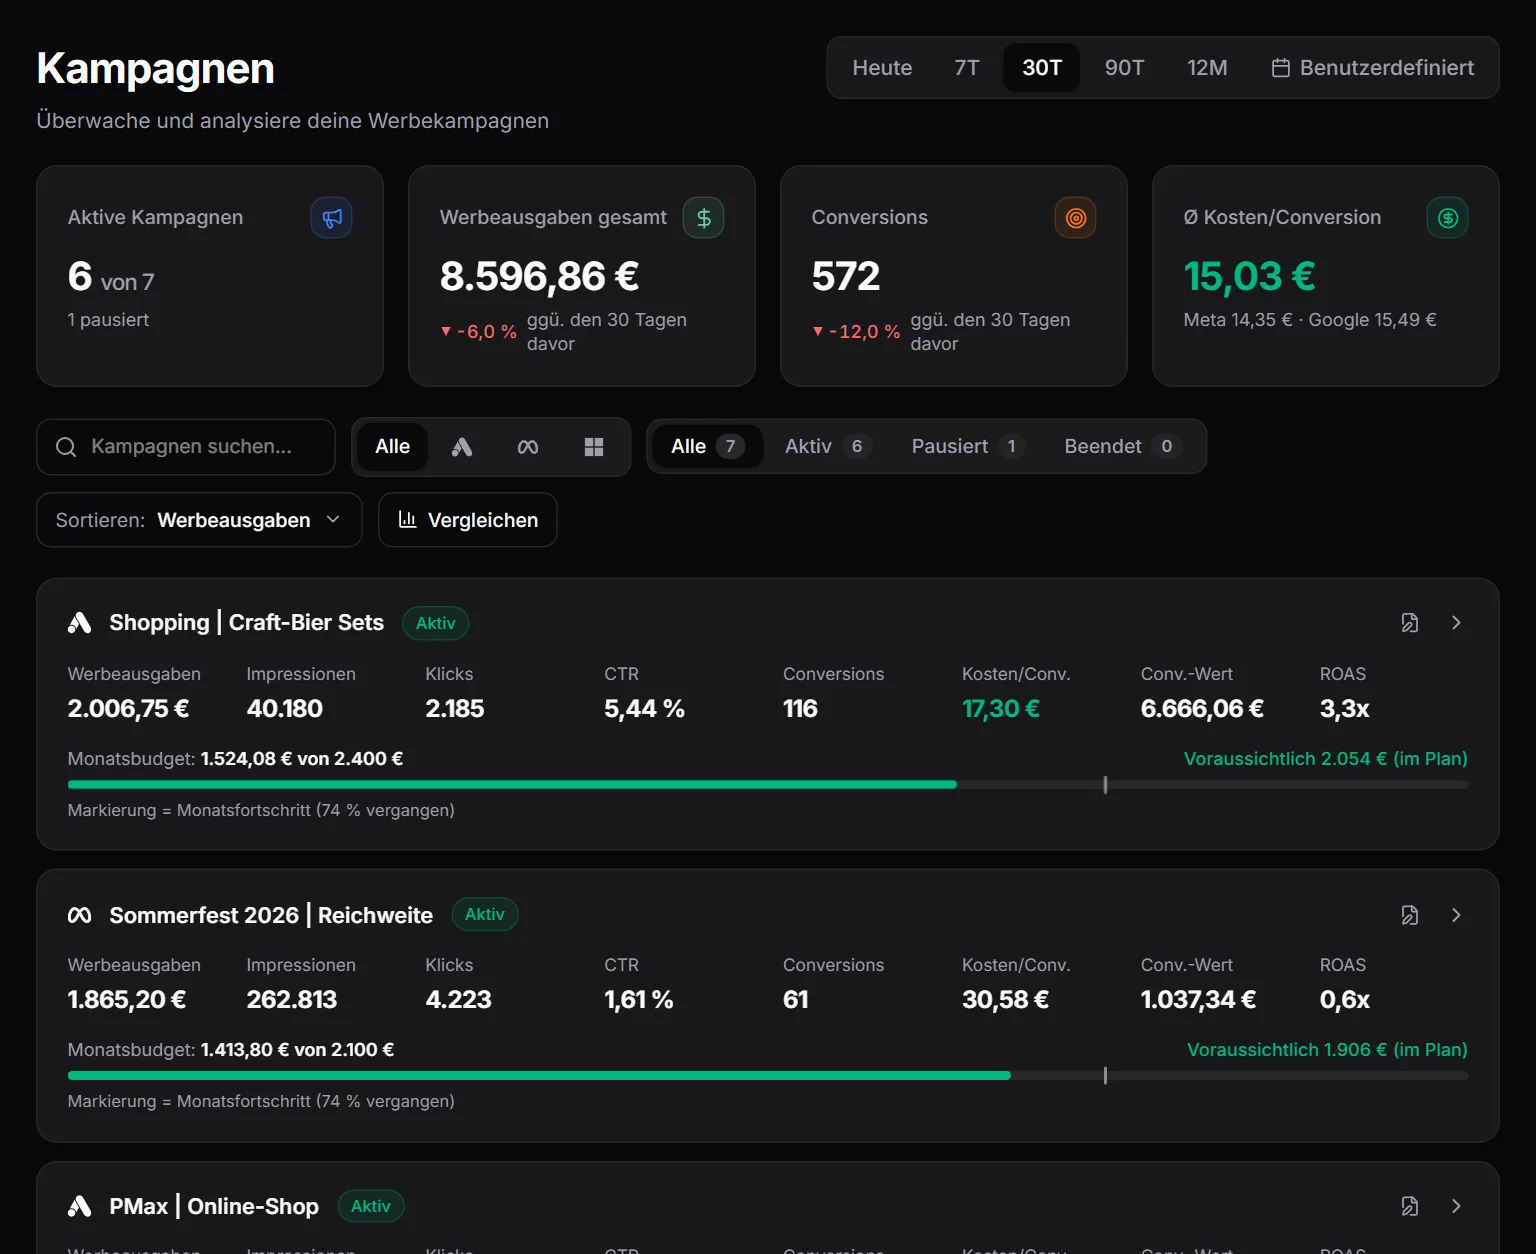This screenshot has width=1536, height=1254.
Task: Switch time range to 12M
Action: tap(1207, 68)
